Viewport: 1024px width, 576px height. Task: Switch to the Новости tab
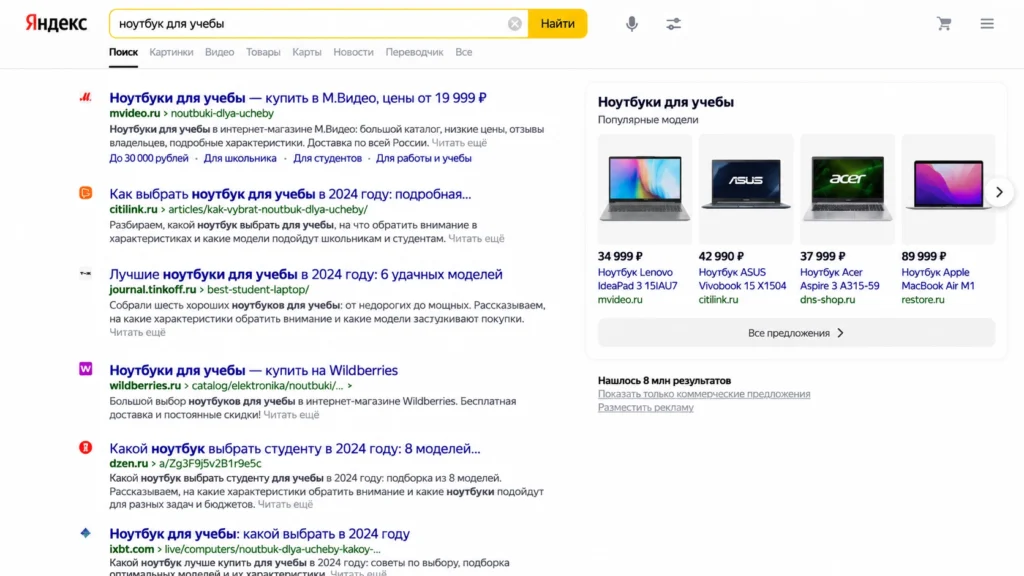pyautogui.click(x=353, y=52)
